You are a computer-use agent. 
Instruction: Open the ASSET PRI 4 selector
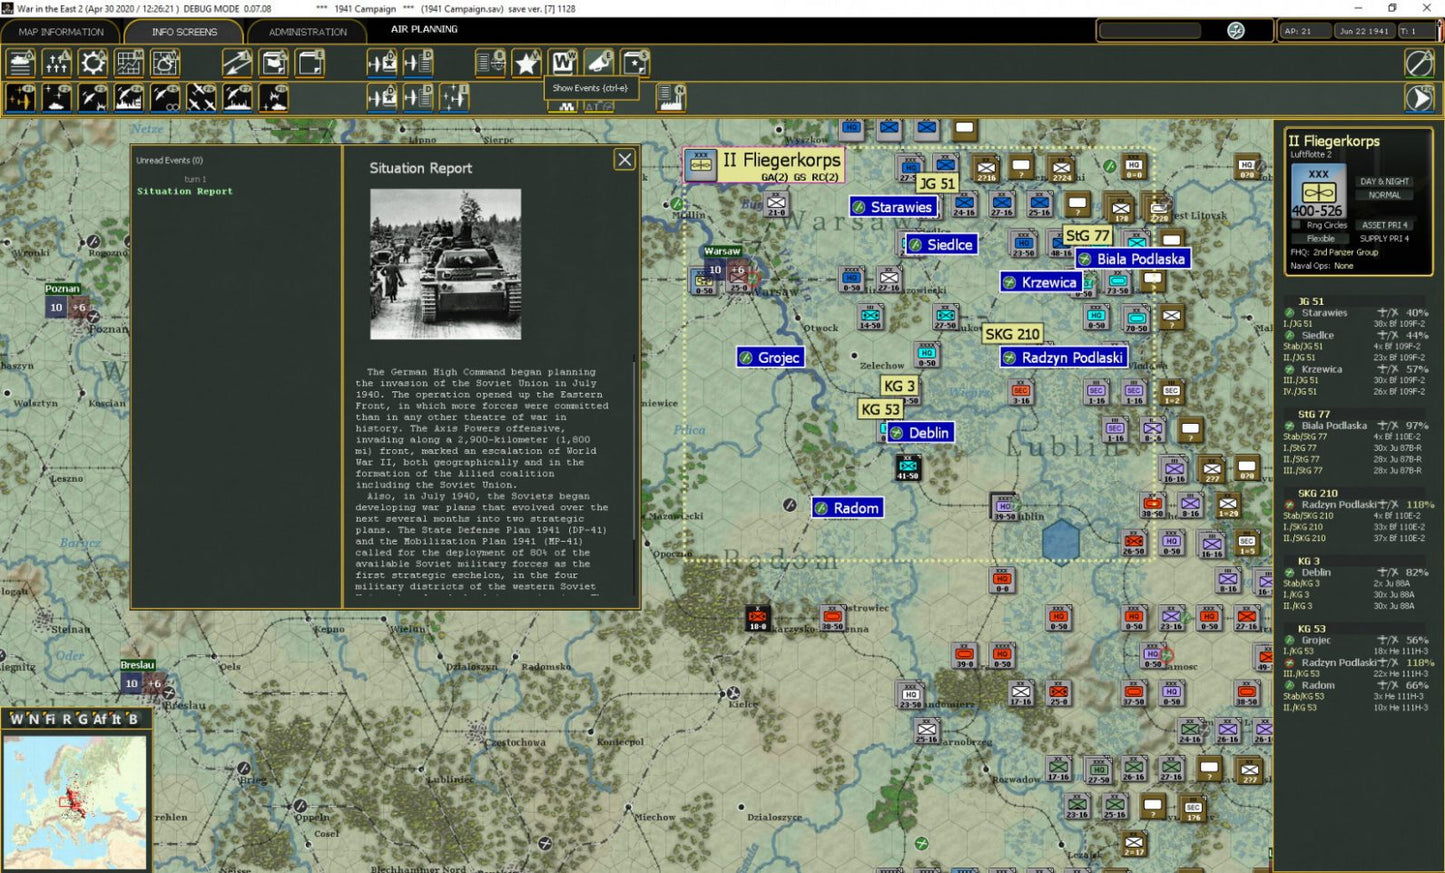pyautogui.click(x=1384, y=225)
